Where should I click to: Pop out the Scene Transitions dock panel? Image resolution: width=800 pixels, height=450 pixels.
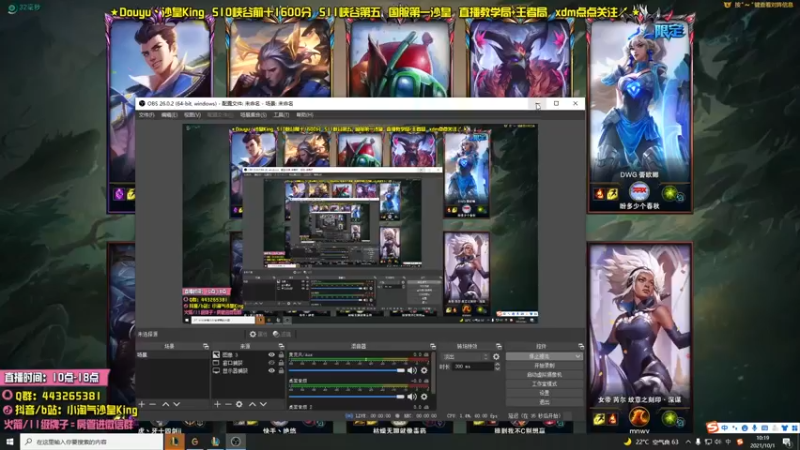click(498, 346)
